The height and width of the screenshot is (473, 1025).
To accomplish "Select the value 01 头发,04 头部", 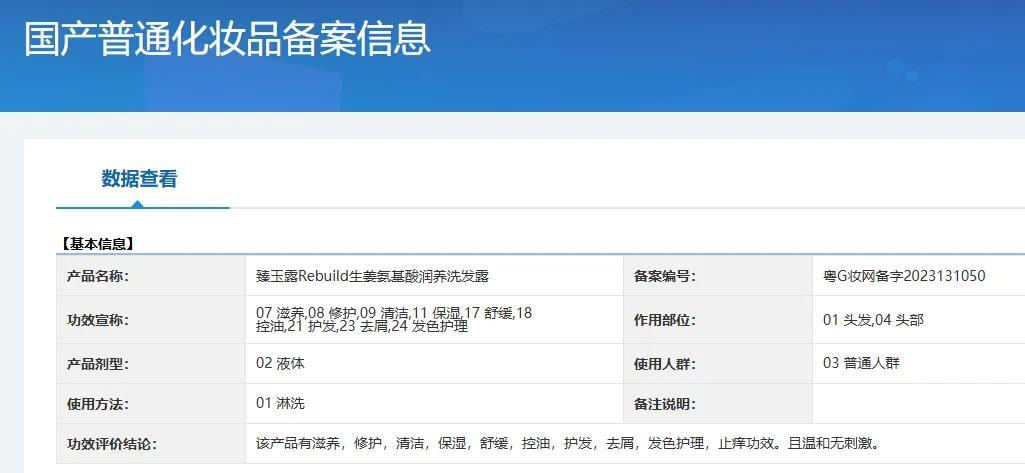I will [873, 320].
